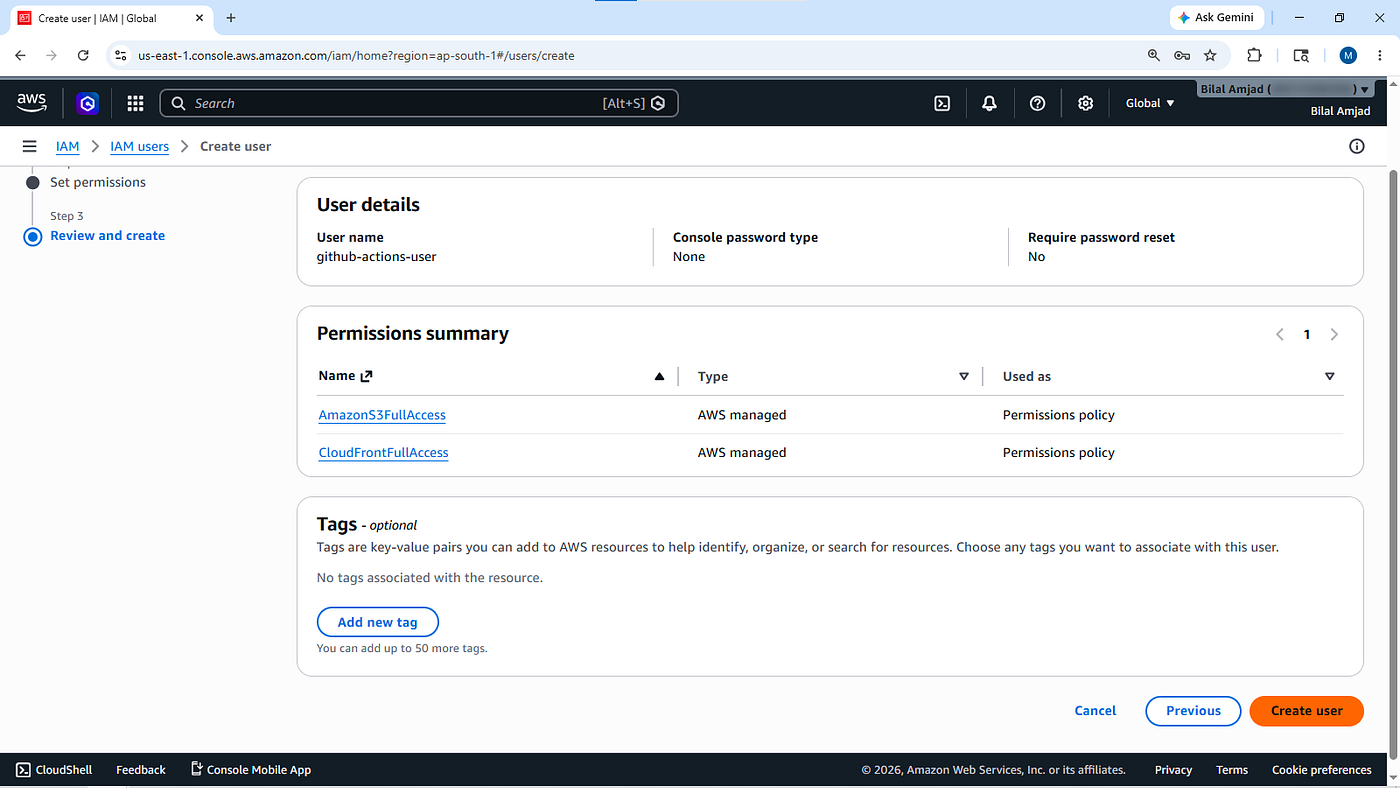Launch CloudShell from the top navigation icon
Image resolution: width=1400 pixels, height=788 pixels.
tap(942, 103)
